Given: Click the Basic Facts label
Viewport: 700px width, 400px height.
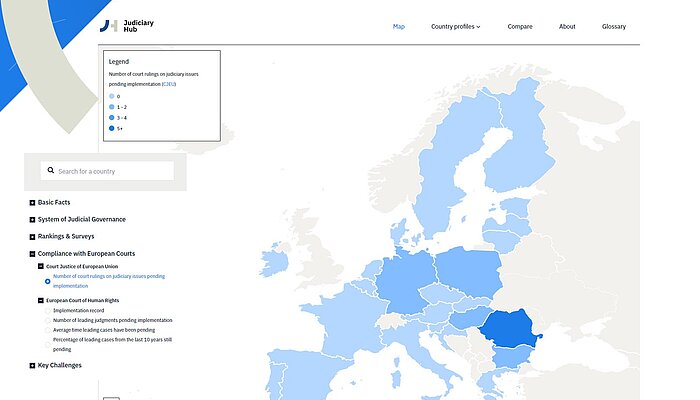Looking at the screenshot, I should tap(54, 202).
